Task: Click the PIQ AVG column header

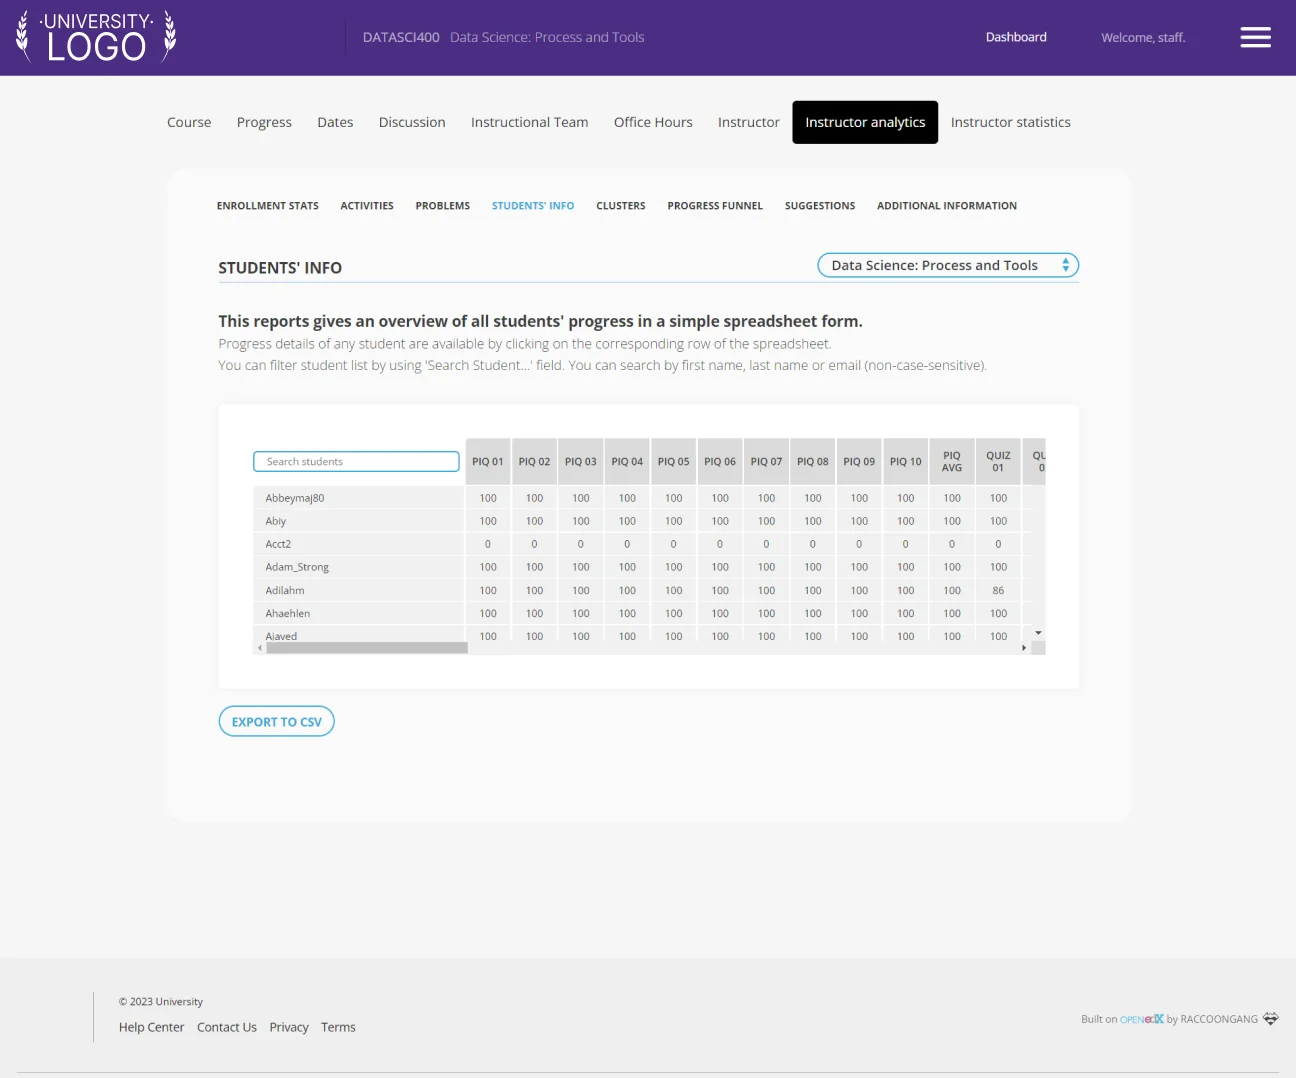Action: pyautogui.click(x=952, y=462)
